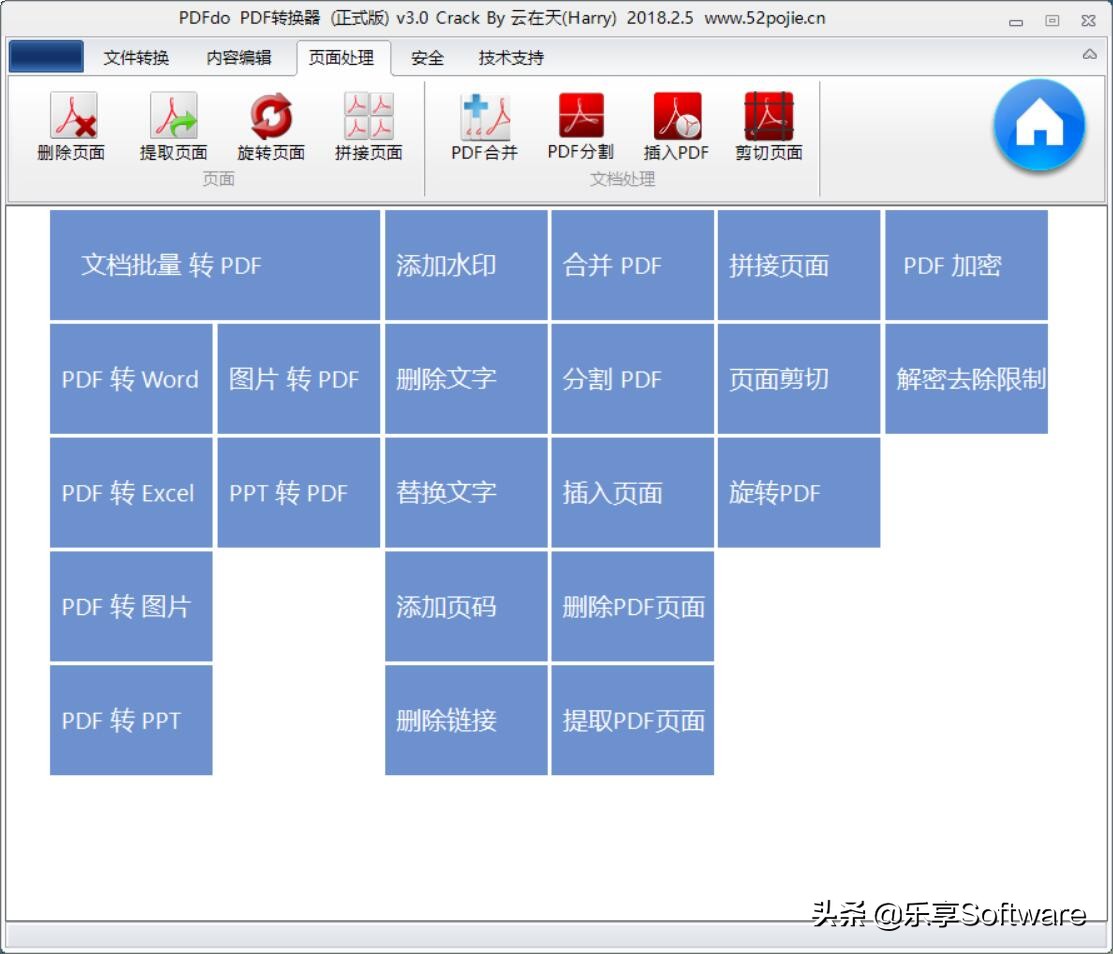Start the 添加水印 watermark tool

[466, 263]
